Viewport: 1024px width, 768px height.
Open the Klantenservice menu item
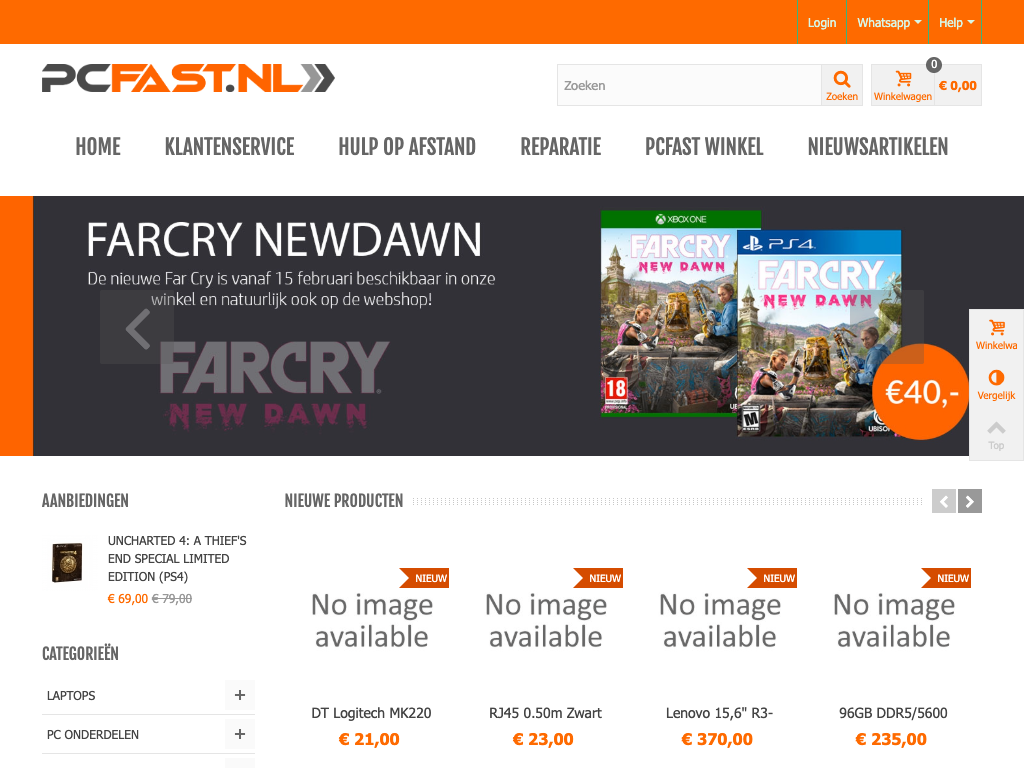[229, 147]
